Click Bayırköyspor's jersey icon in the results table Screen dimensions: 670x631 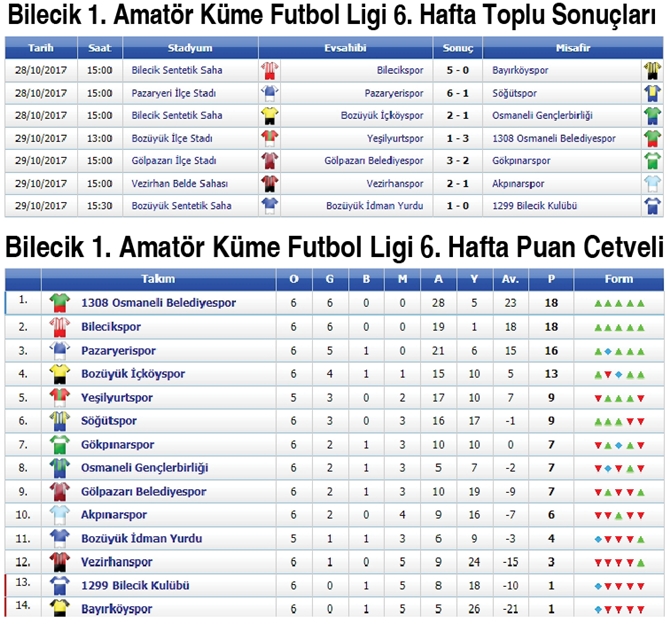tap(652, 70)
